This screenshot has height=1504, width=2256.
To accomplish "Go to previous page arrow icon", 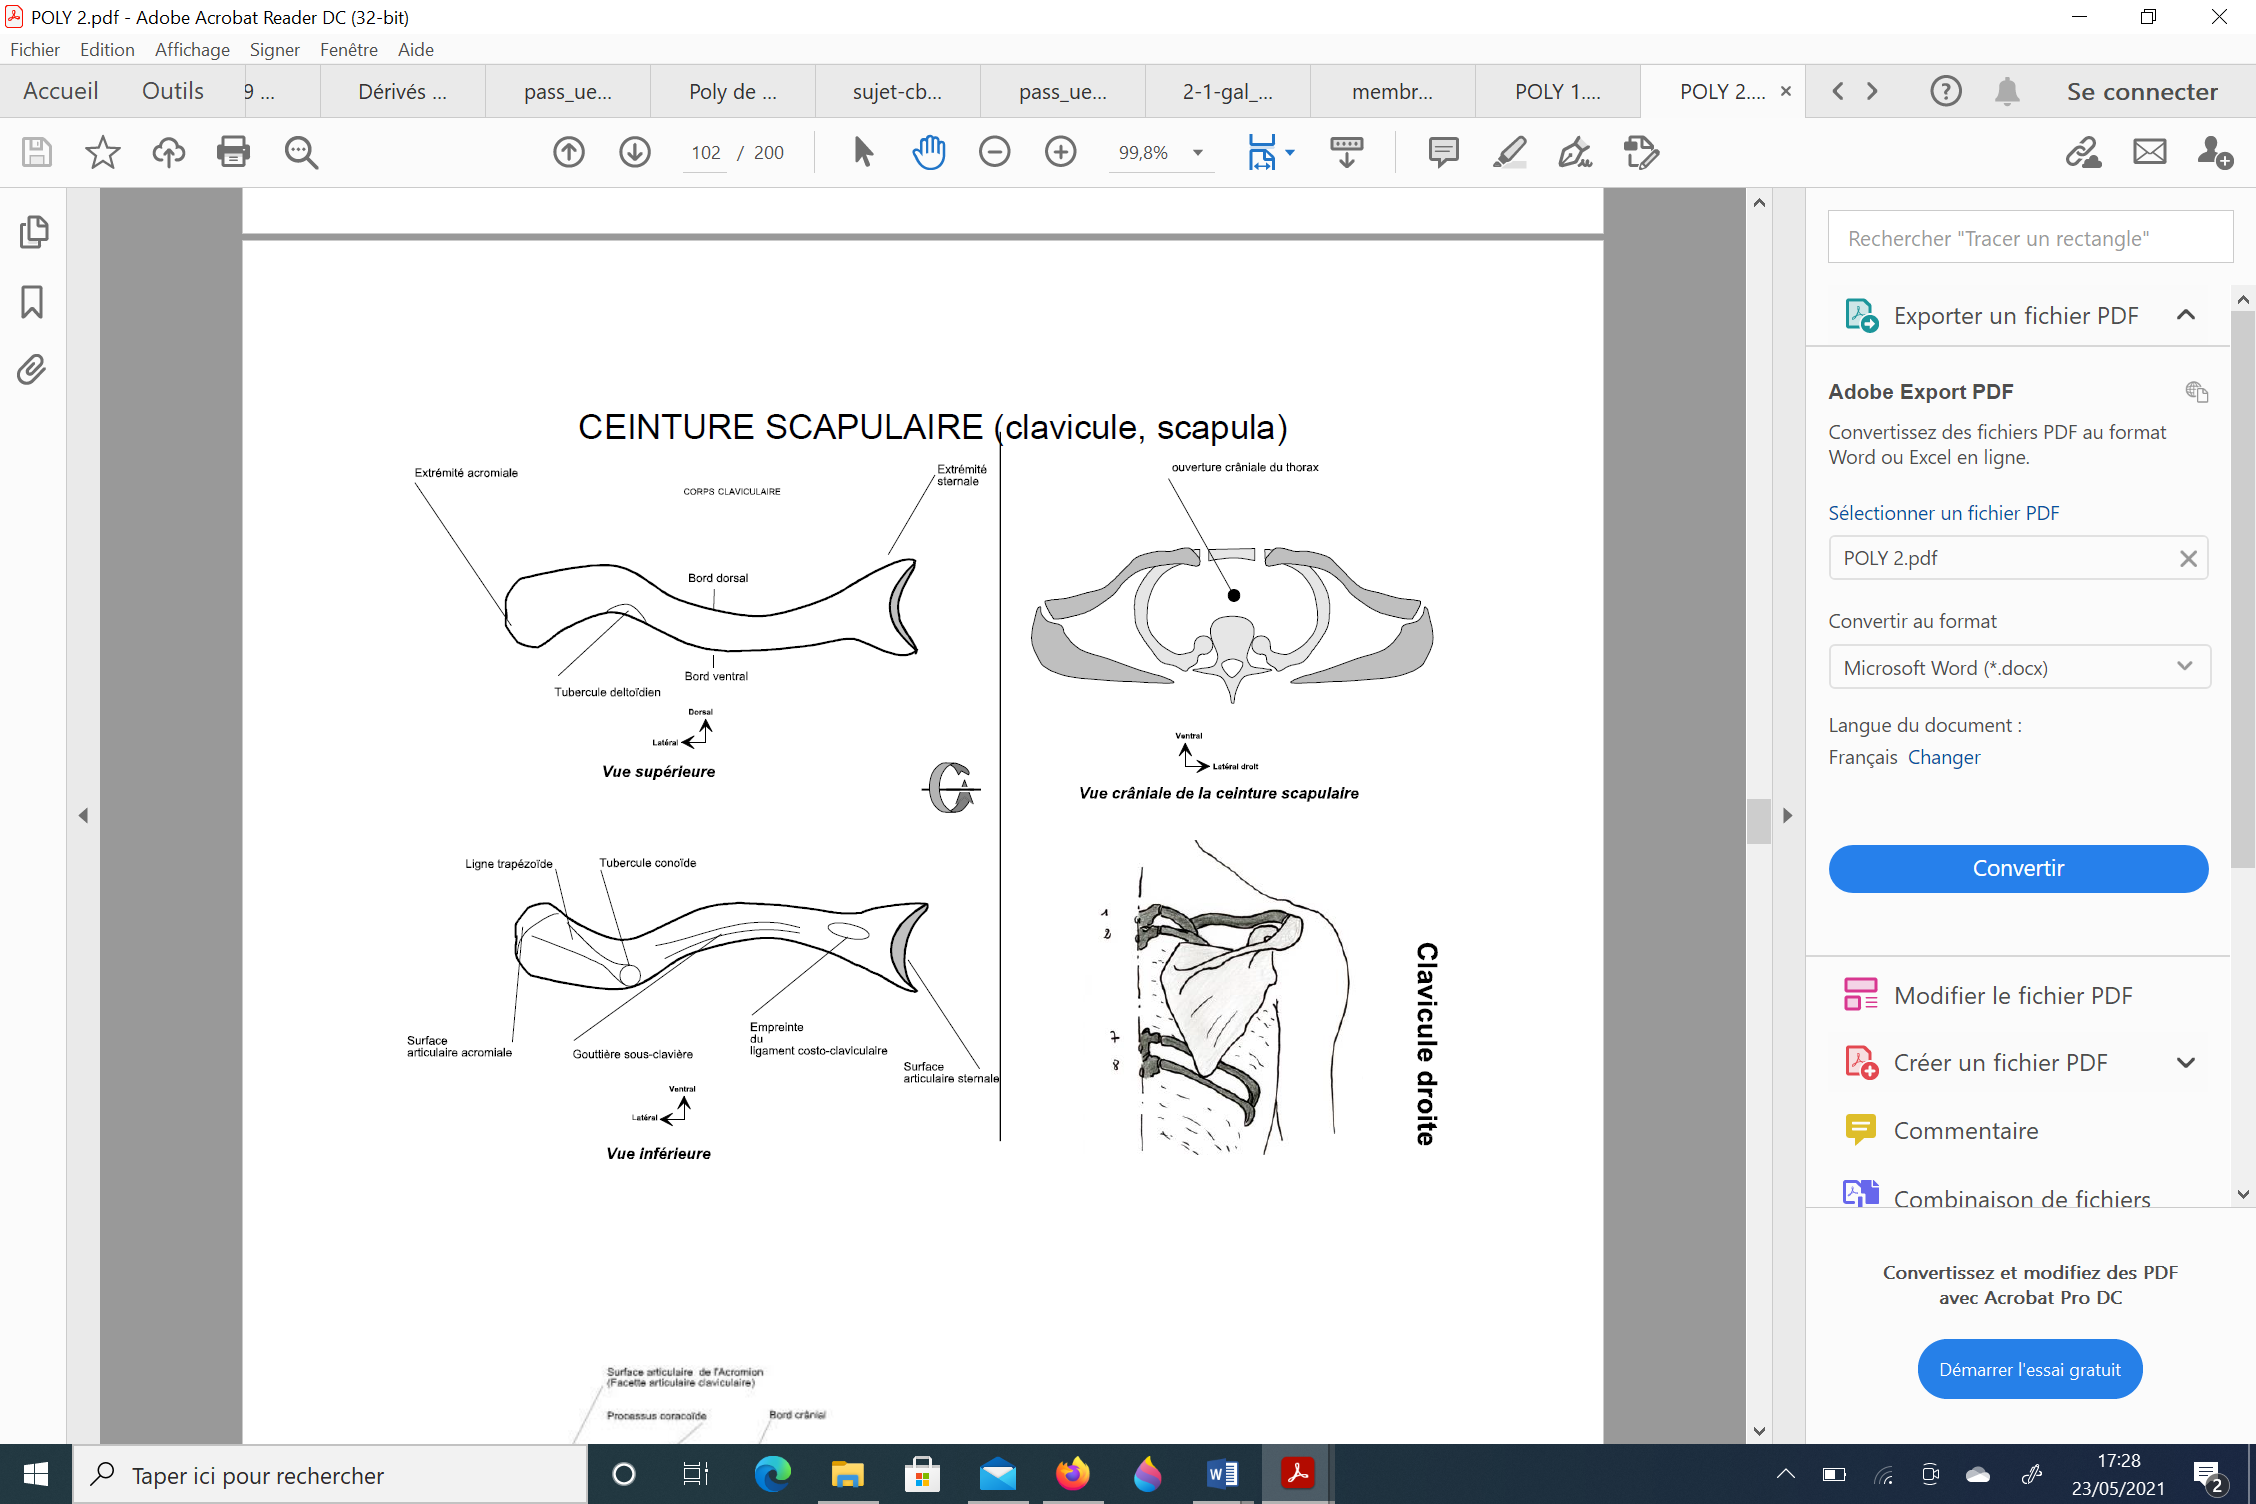I will [569, 152].
